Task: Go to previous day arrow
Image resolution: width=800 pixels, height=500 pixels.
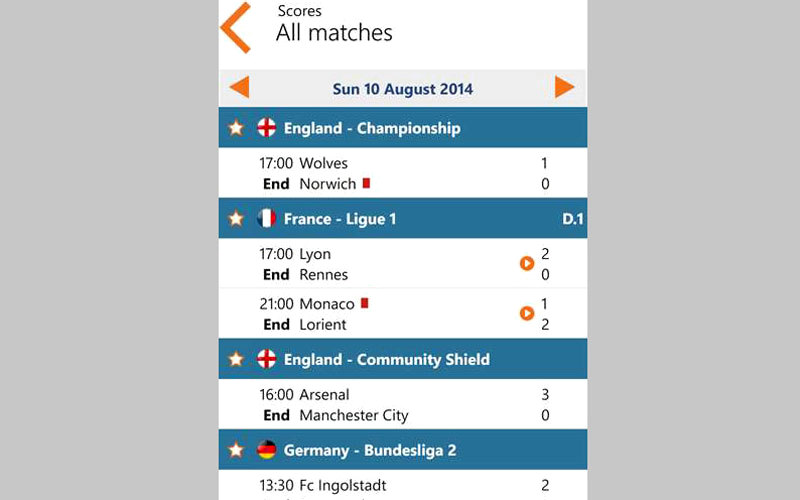Action: [239, 88]
